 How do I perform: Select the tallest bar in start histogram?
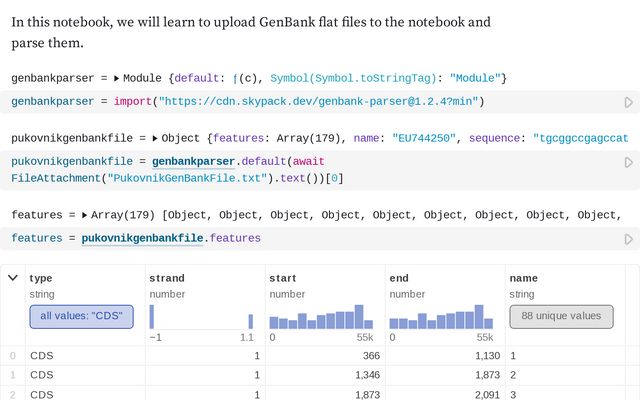click(x=359, y=317)
